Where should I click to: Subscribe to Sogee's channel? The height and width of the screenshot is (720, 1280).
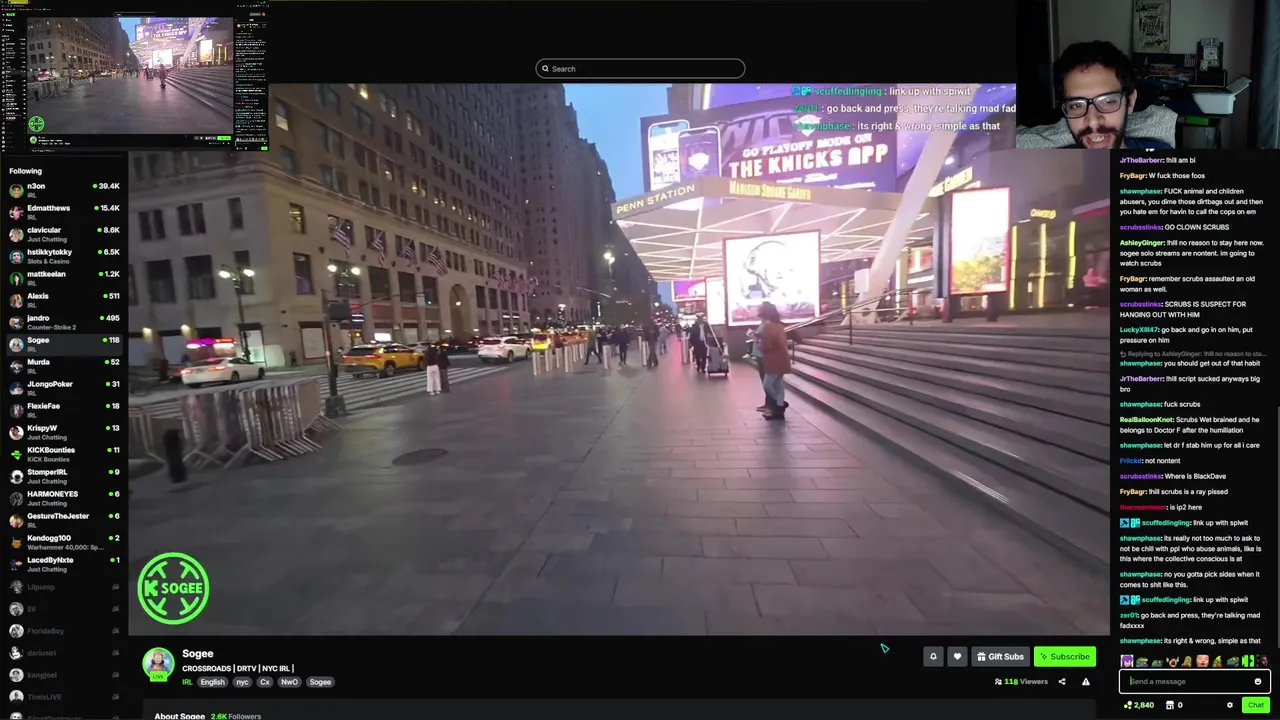(1064, 657)
